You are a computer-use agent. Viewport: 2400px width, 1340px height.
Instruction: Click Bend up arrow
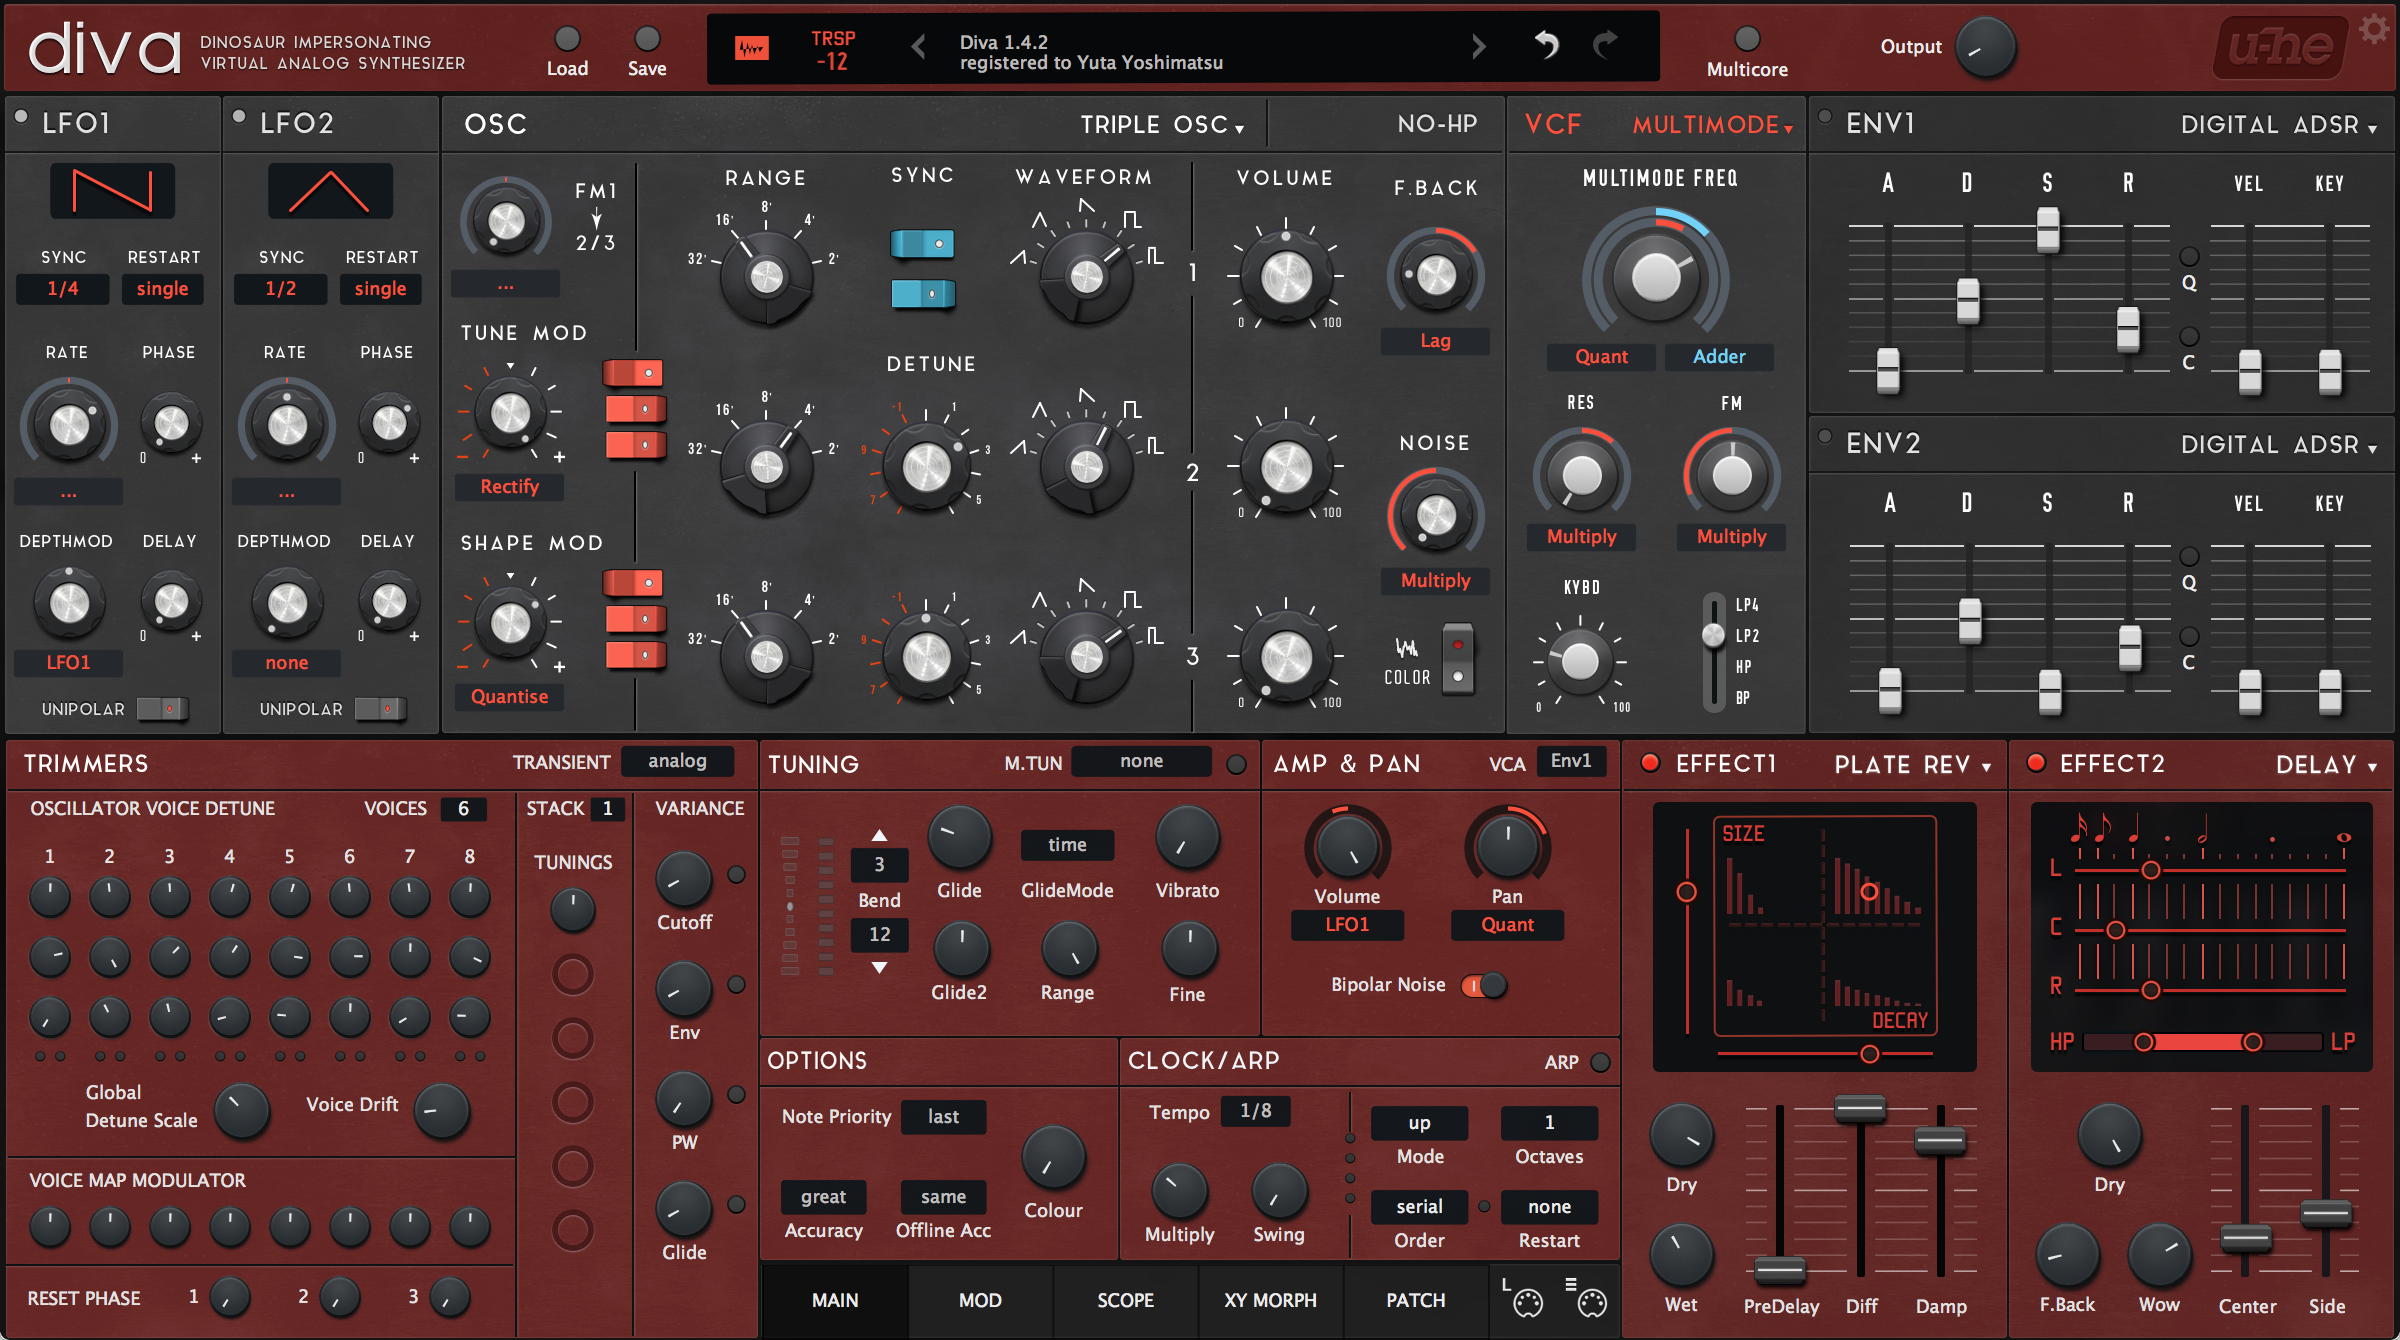(879, 834)
